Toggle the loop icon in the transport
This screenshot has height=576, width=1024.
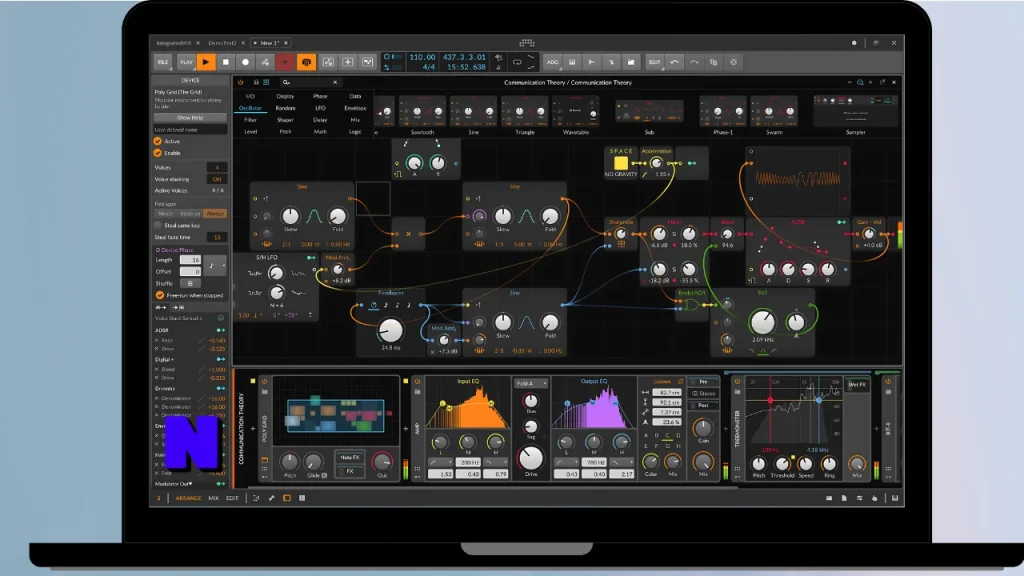[517, 62]
